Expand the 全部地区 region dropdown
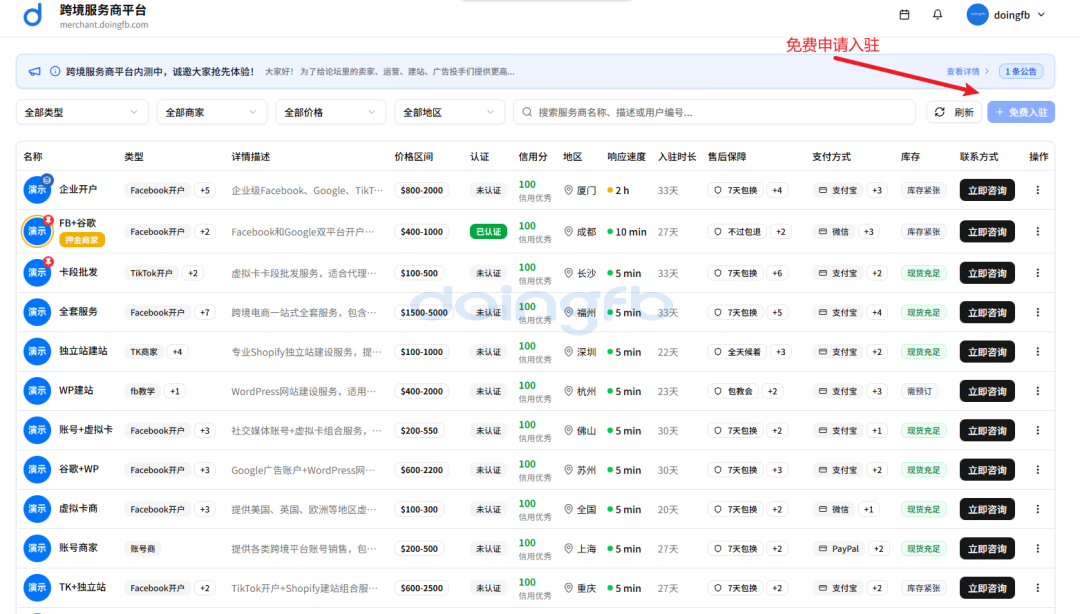The height and width of the screenshot is (614, 1080). tap(449, 112)
